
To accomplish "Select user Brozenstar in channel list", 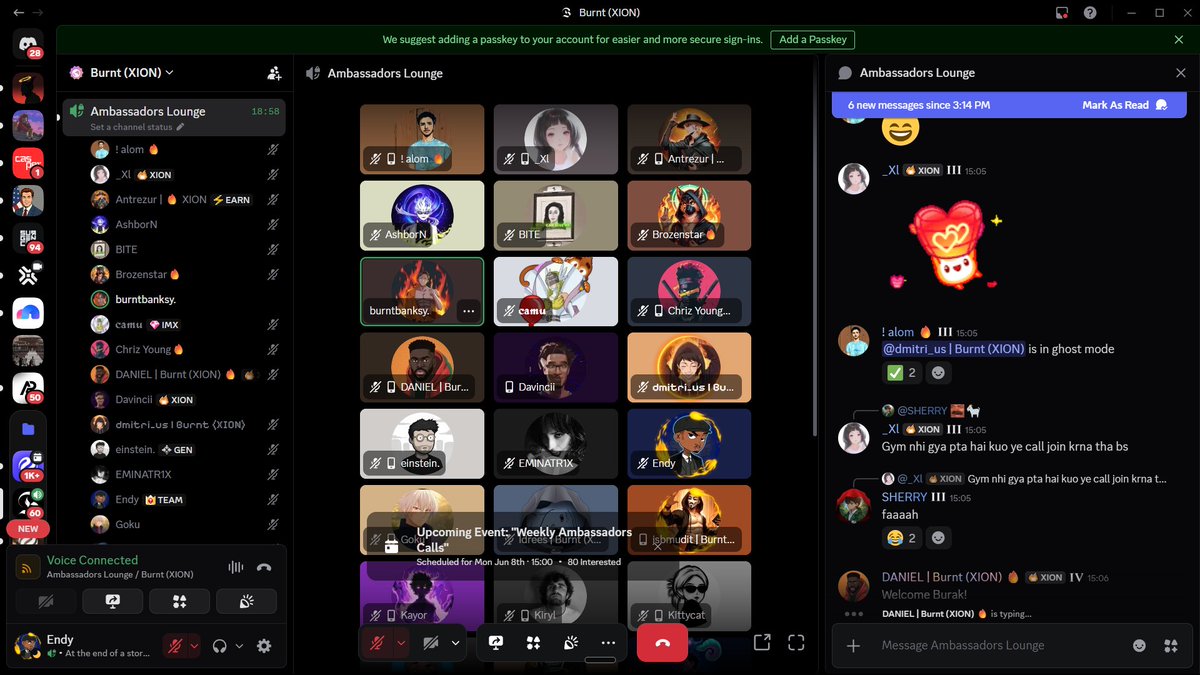I will click(x=185, y=274).
